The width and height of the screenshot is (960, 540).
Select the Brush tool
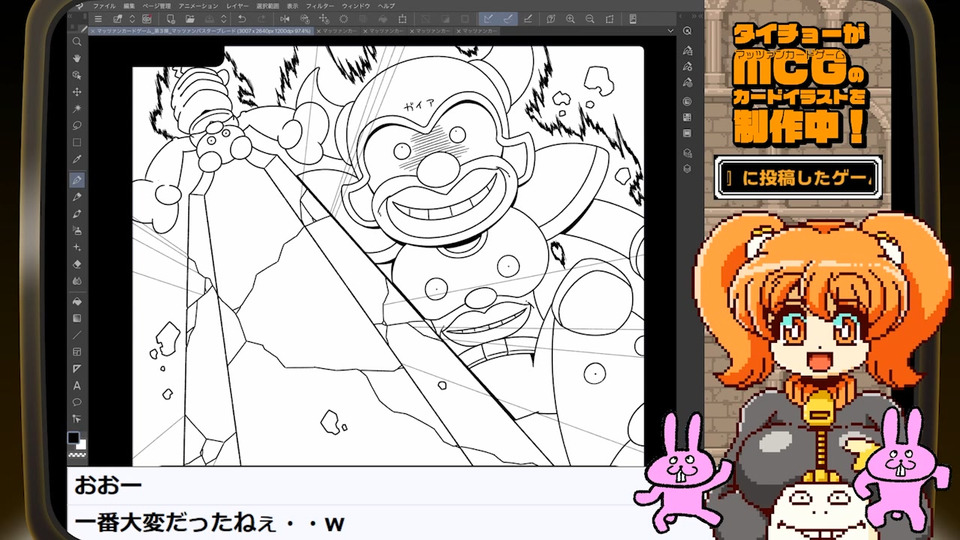click(77, 214)
